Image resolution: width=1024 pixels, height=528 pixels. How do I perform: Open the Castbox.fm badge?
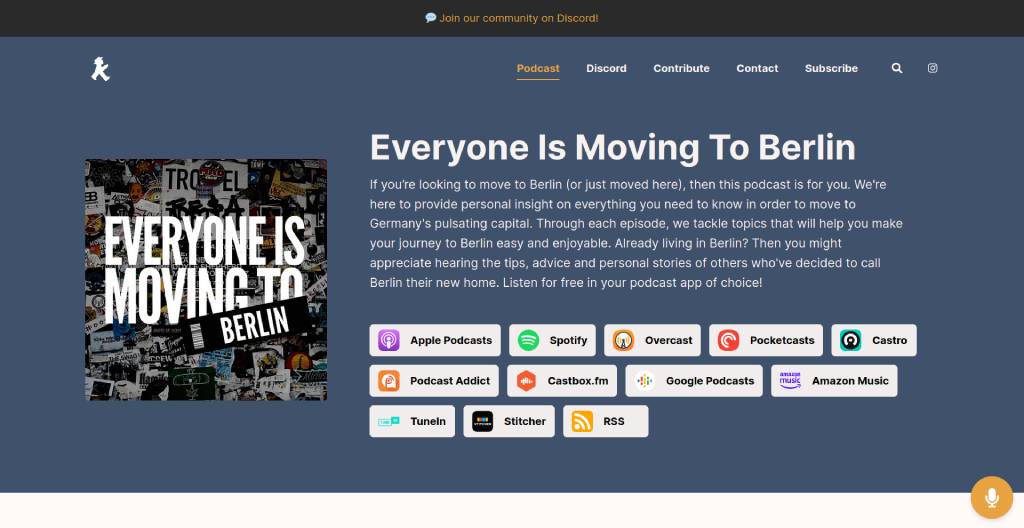point(562,381)
